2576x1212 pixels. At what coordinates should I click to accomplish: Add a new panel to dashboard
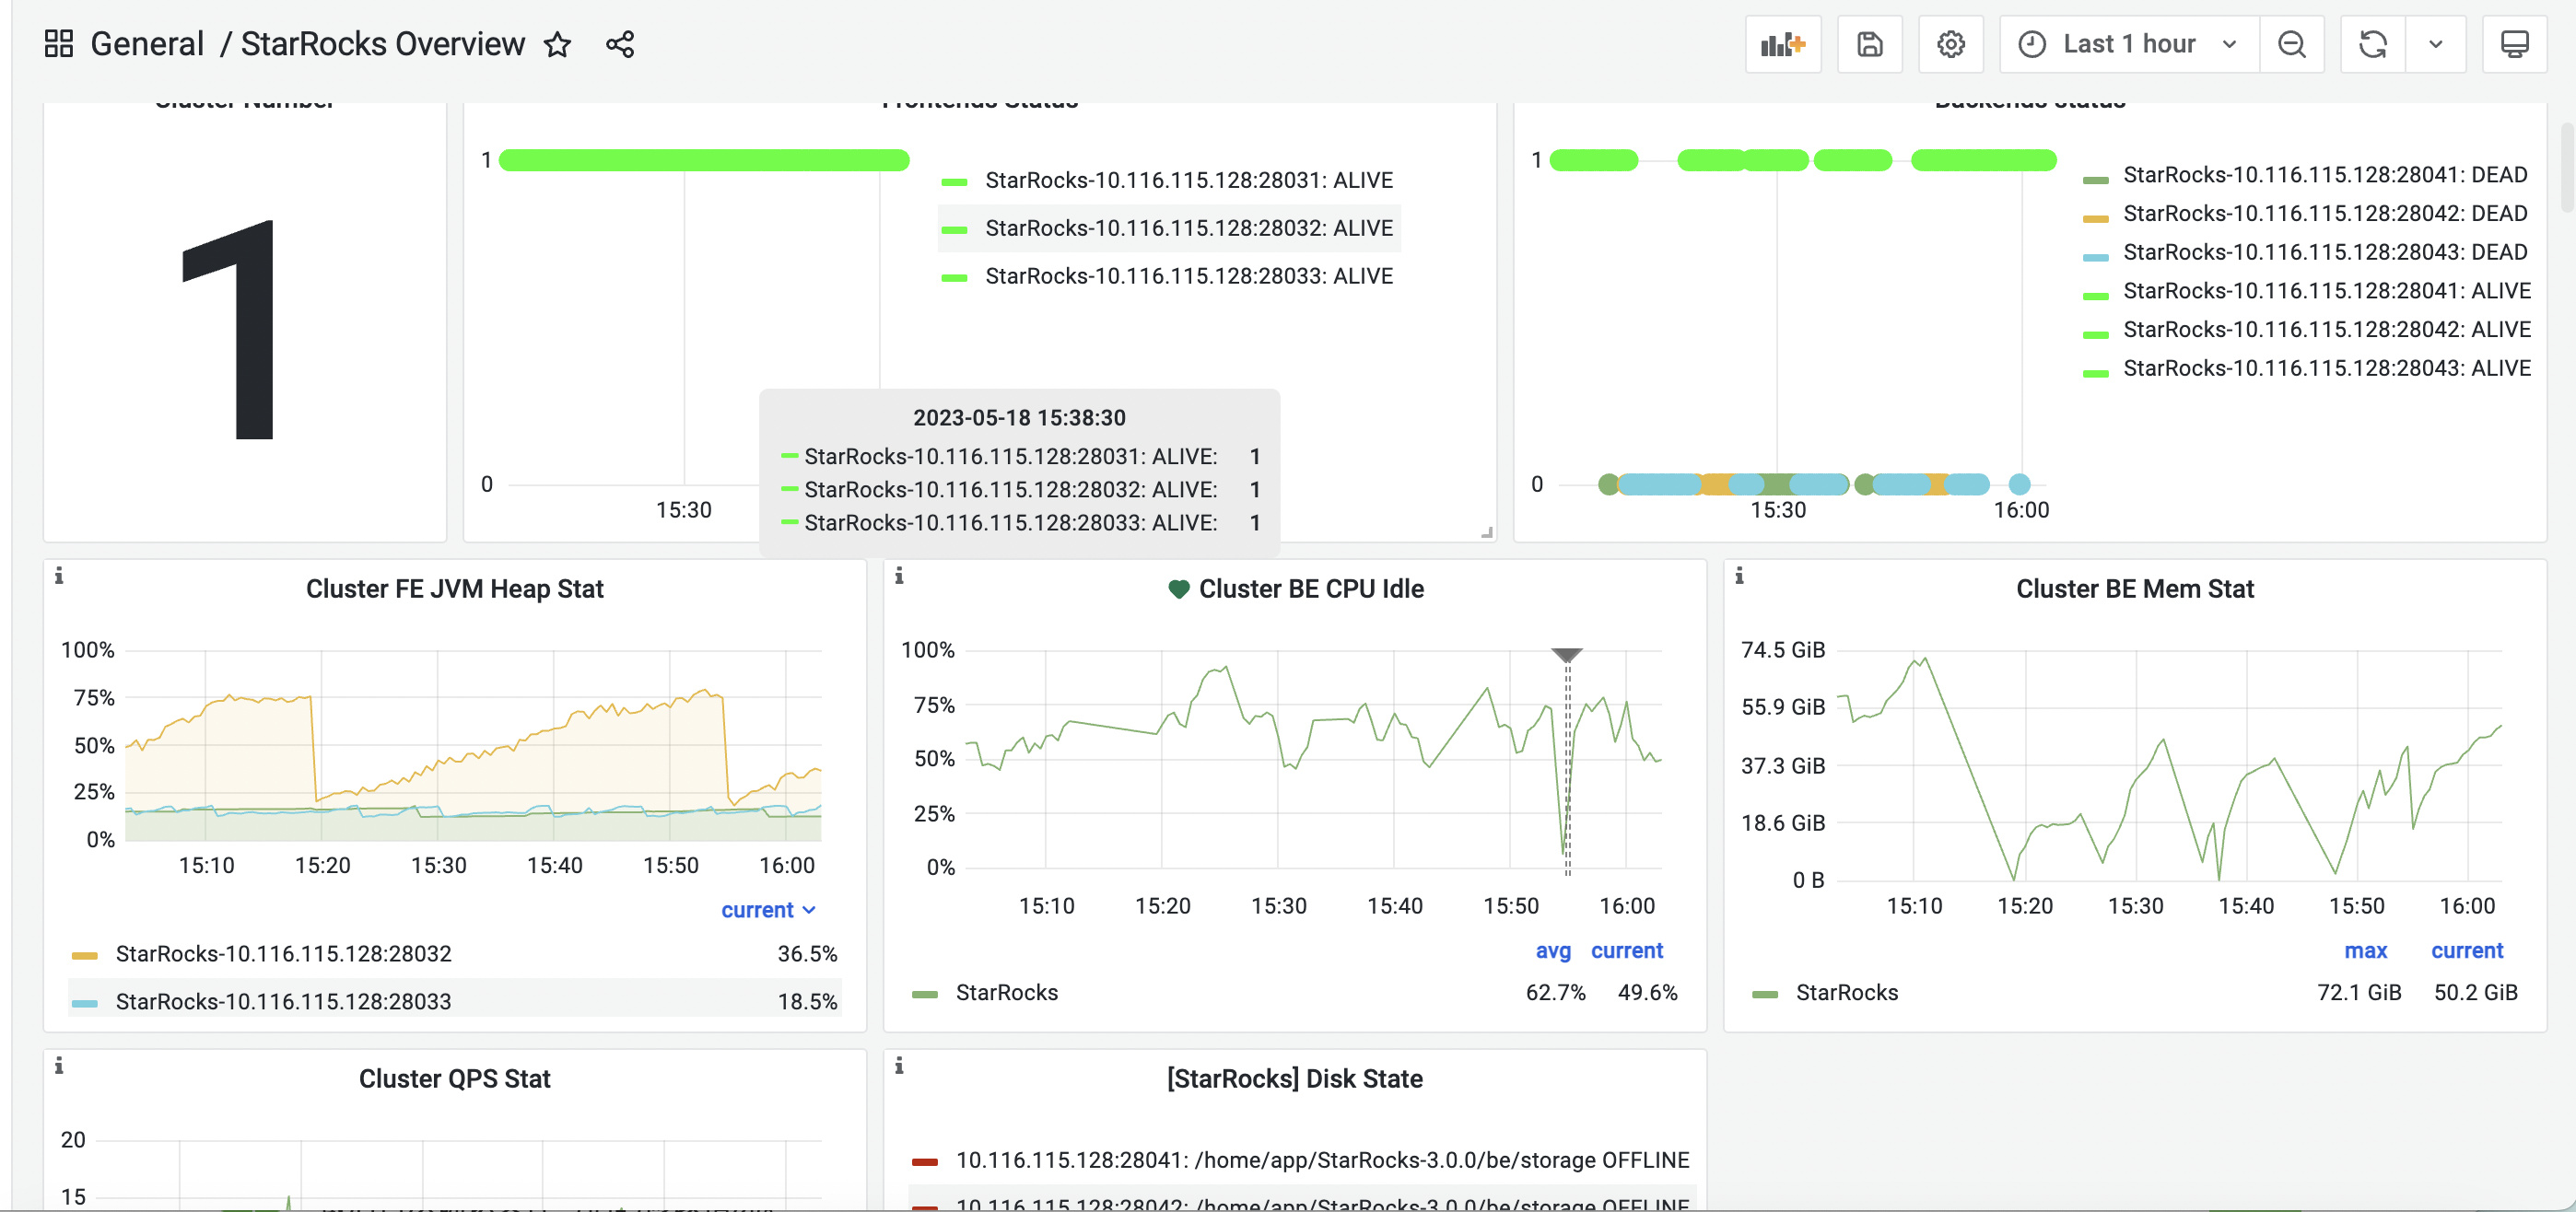pyautogui.click(x=1783, y=44)
